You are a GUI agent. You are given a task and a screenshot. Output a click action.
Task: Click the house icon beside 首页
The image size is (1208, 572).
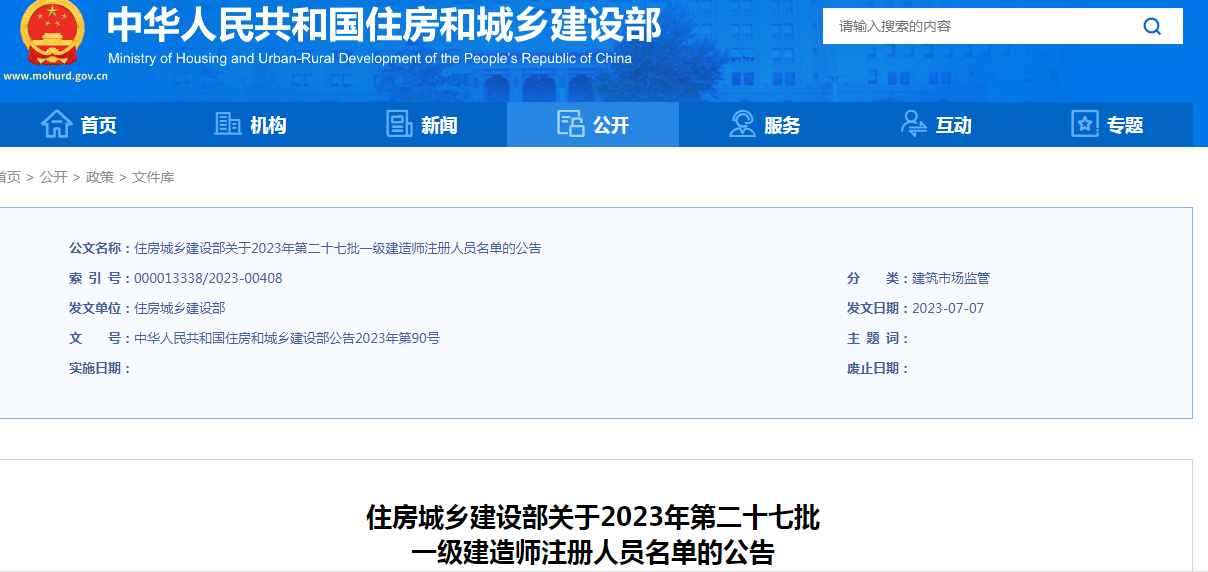point(56,124)
